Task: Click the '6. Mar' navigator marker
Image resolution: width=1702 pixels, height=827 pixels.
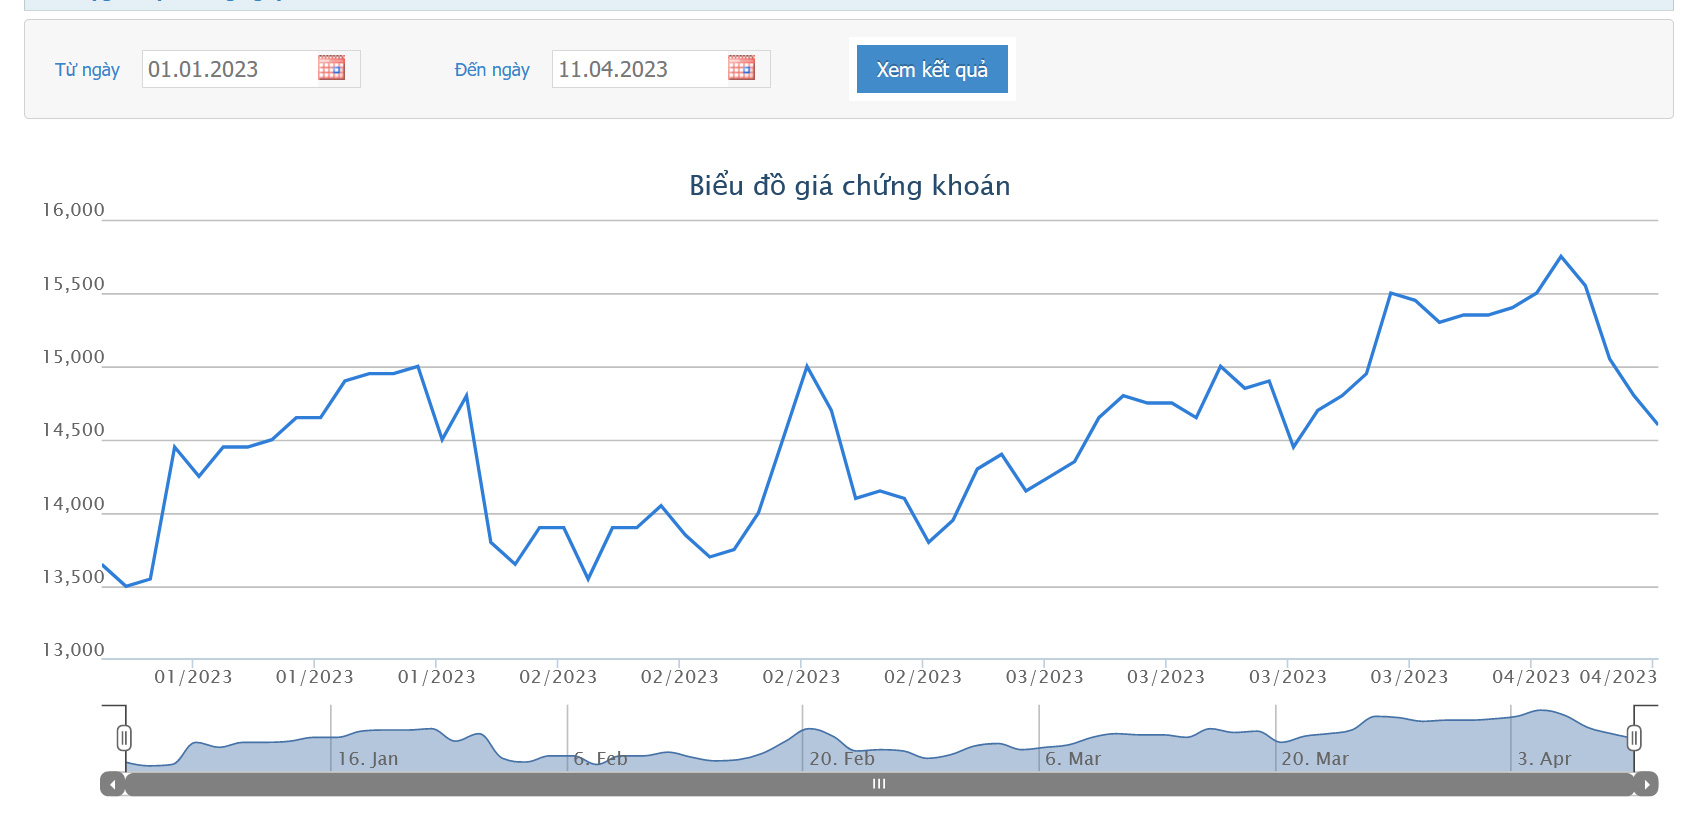Action: (x=1073, y=759)
